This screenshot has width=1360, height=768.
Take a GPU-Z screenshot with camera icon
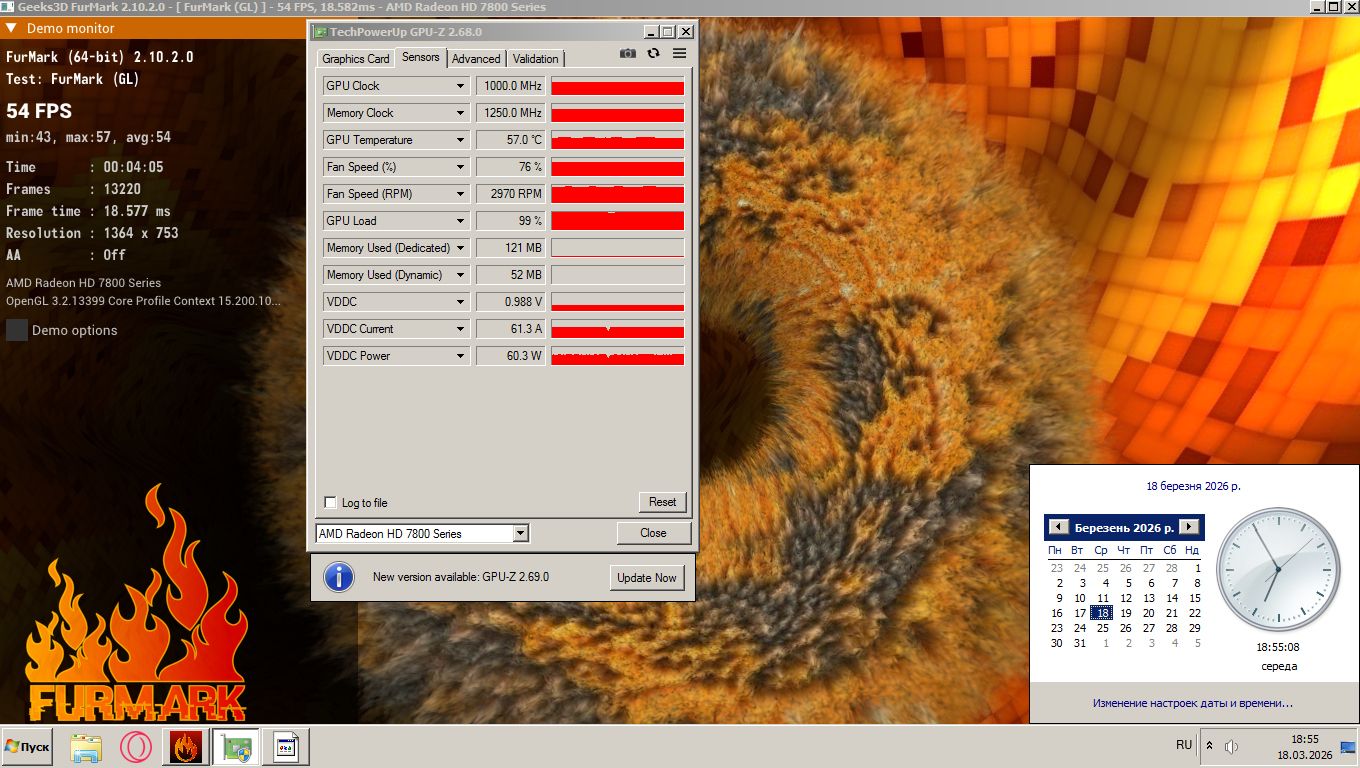pyautogui.click(x=627, y=54)
